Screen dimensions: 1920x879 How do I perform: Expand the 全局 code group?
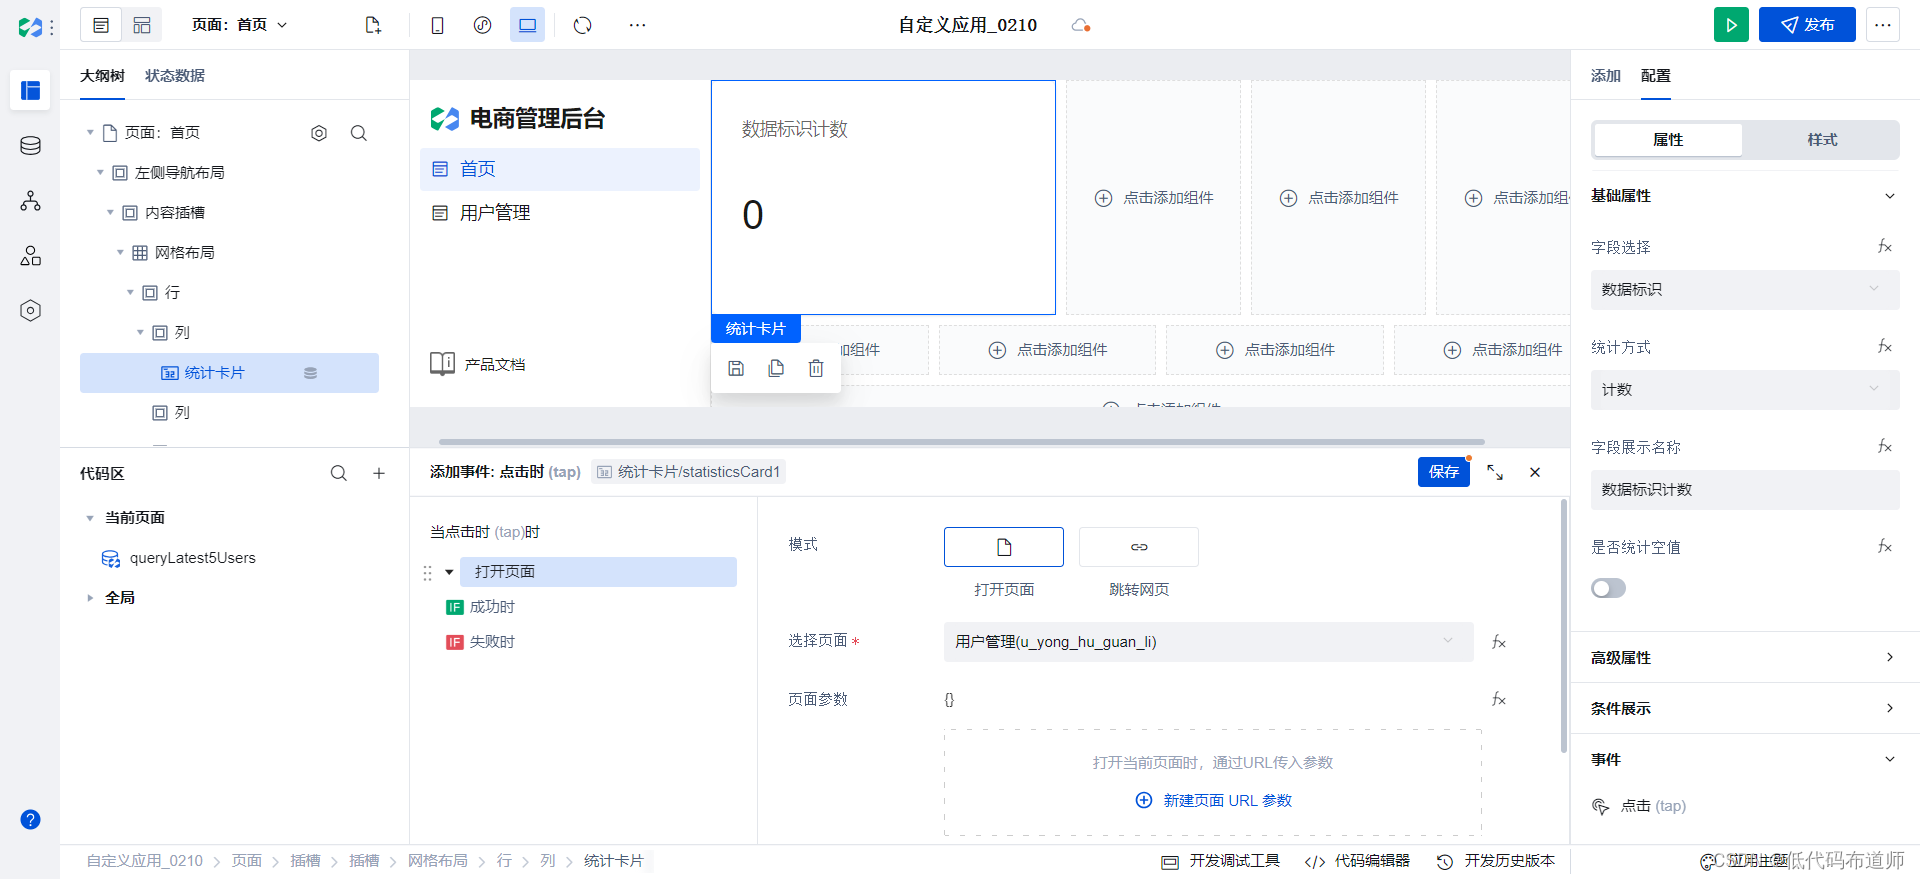pyautogui.click(x=90, y=598)
